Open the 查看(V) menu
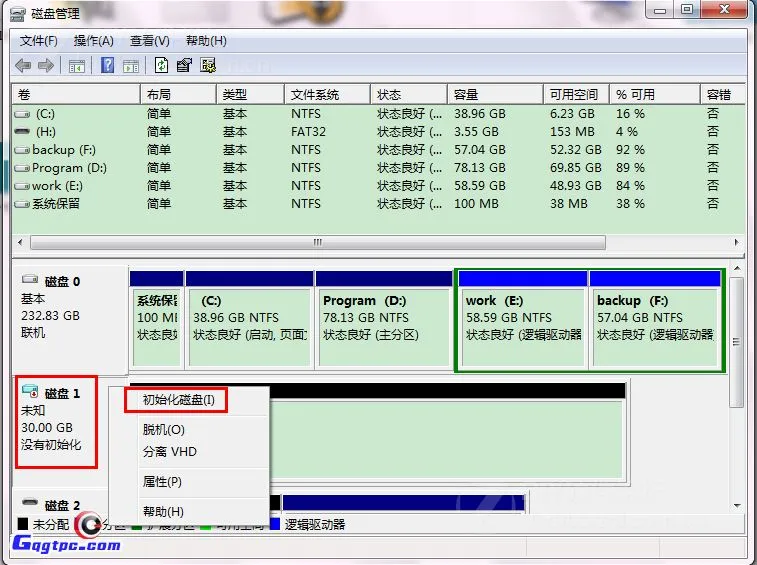Viewport: 757px width, 565px height. coord(150,41)
